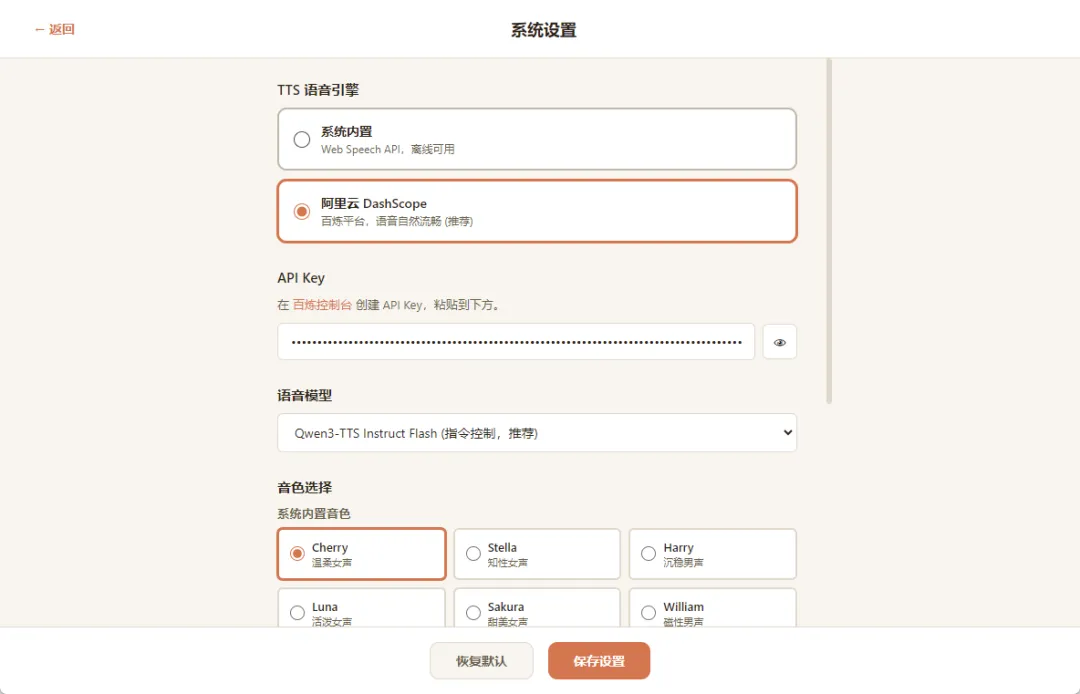The width and height of the screenshot is (1080, 694).
Task: Click the Stella voice radio circle
Action: (x=473, y=554)
